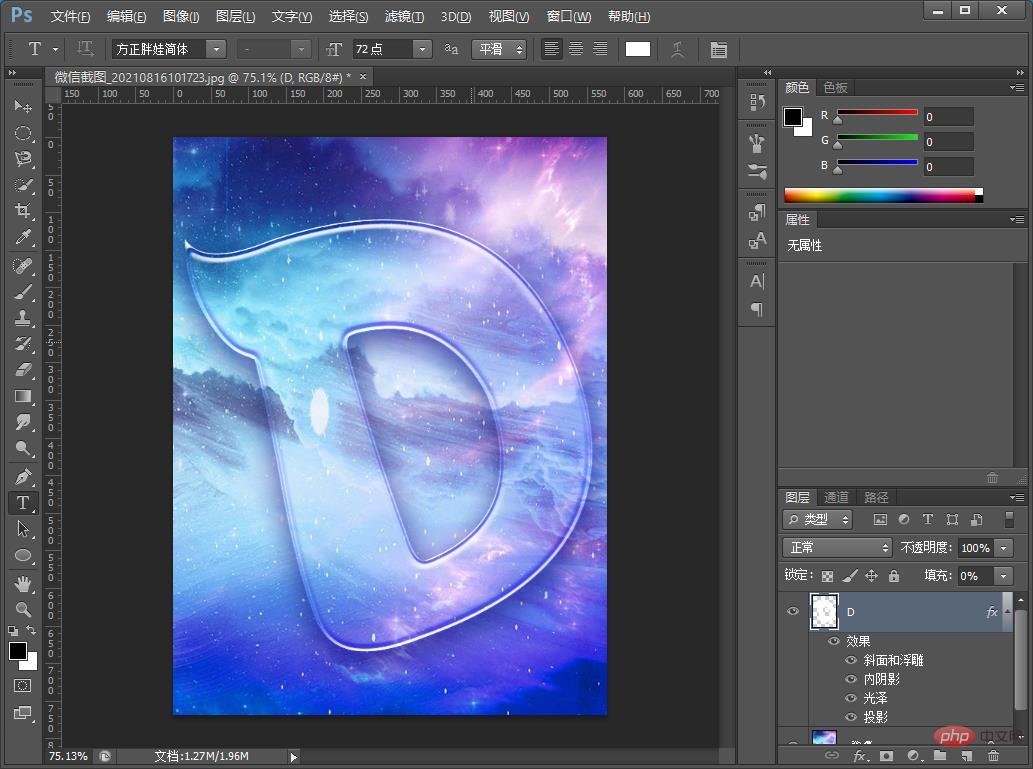1033x769 pixels.
Task: Open the layer opacity dropdown arrow
Action: coord(1003,548)
